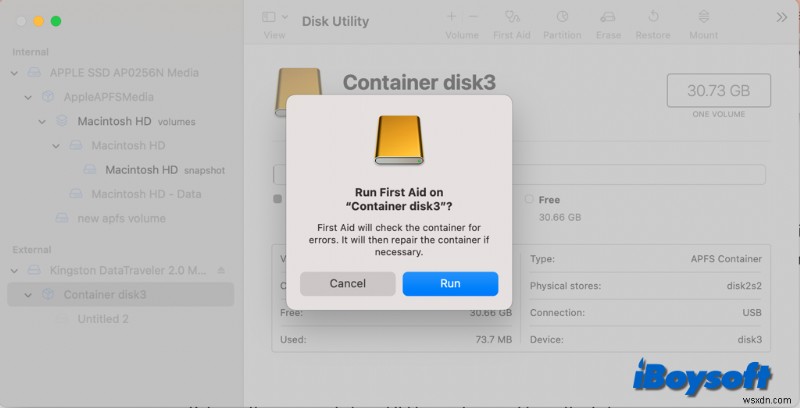
Task: Collapse the AppleAPFSMedia container
Action: tap(28, 97)
